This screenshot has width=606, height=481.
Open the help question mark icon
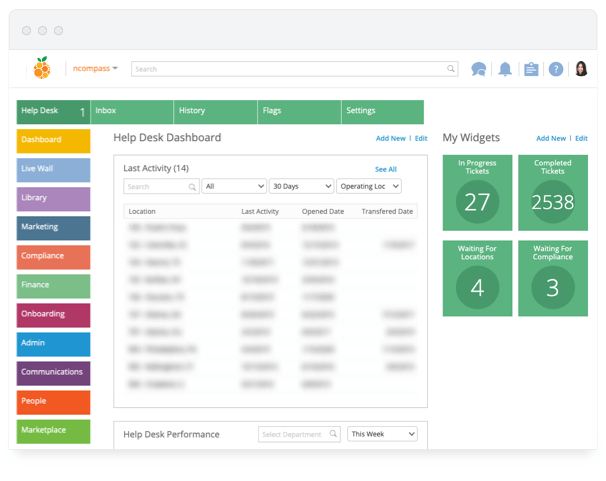pos(556,70)
